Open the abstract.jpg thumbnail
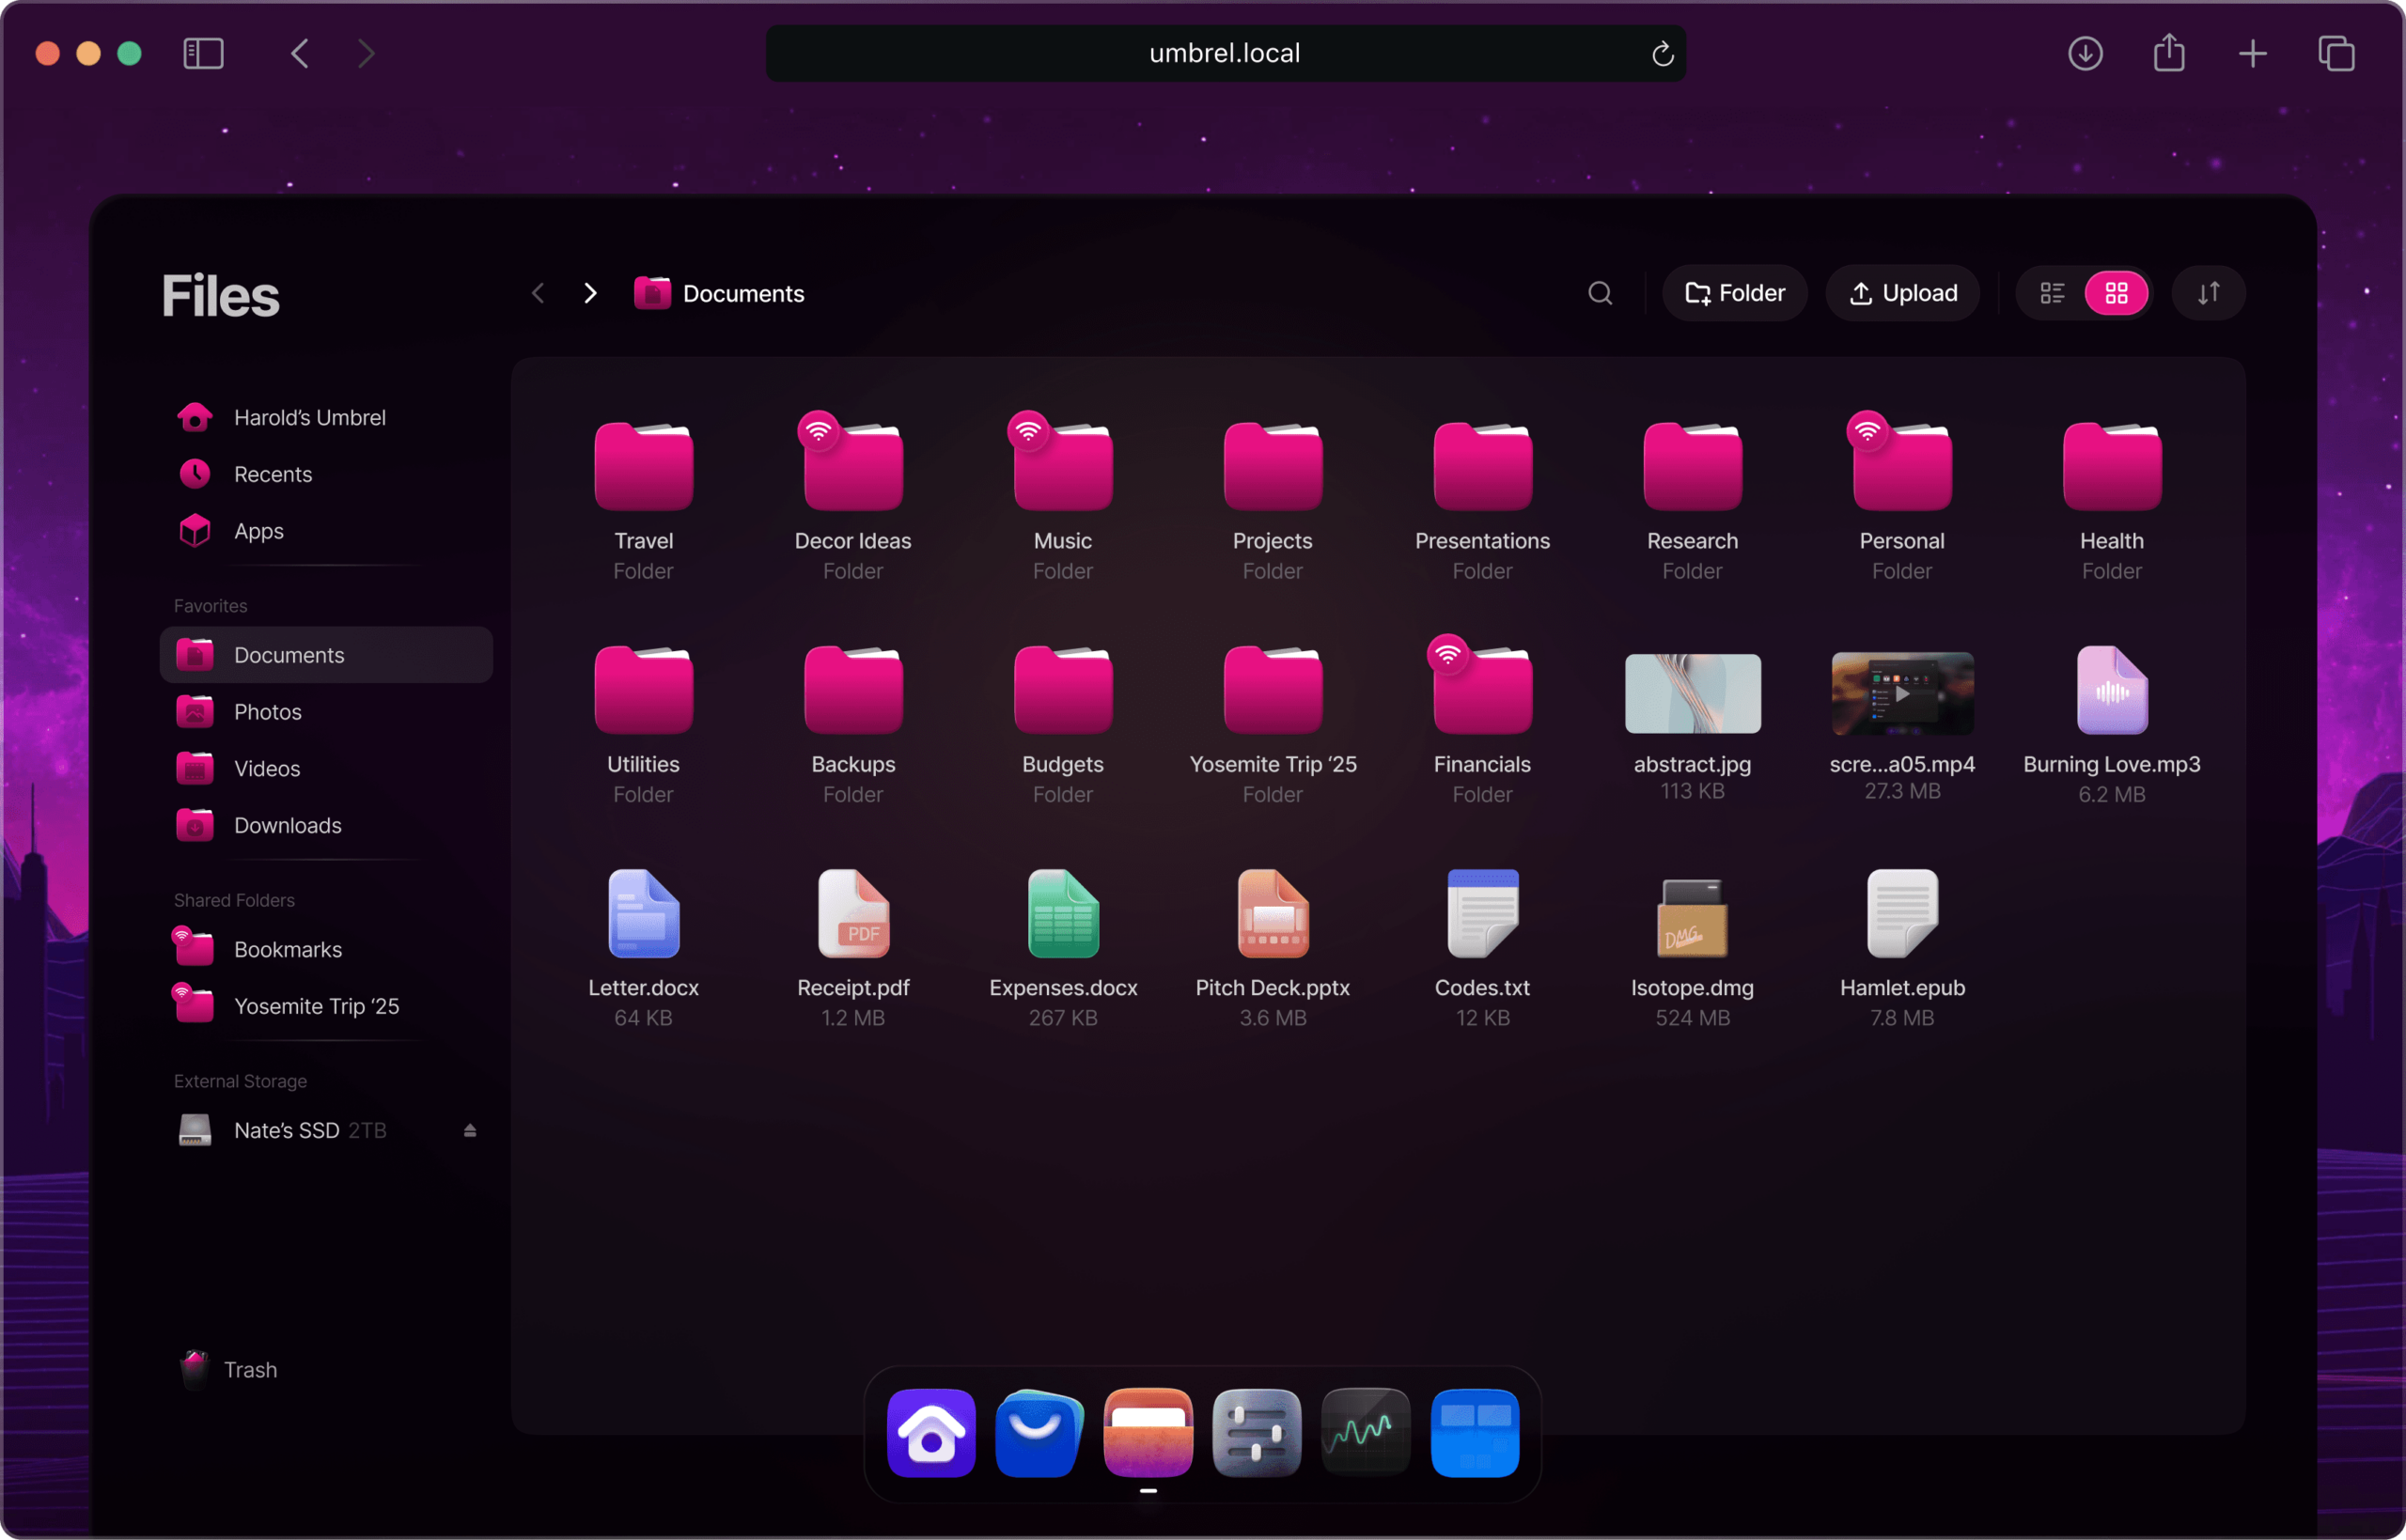This screenshot has width=2406, height=1540. 1692,693
